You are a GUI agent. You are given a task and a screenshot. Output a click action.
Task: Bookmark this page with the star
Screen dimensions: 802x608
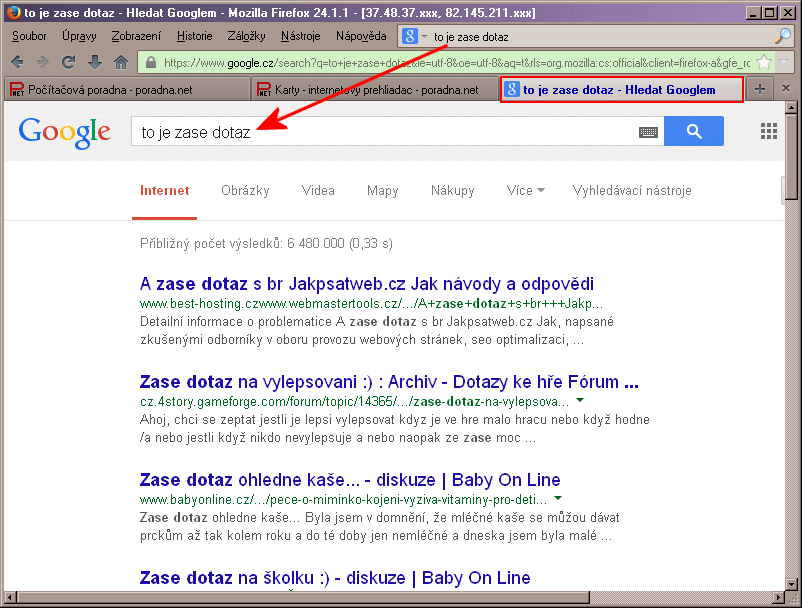pos(764,62)
